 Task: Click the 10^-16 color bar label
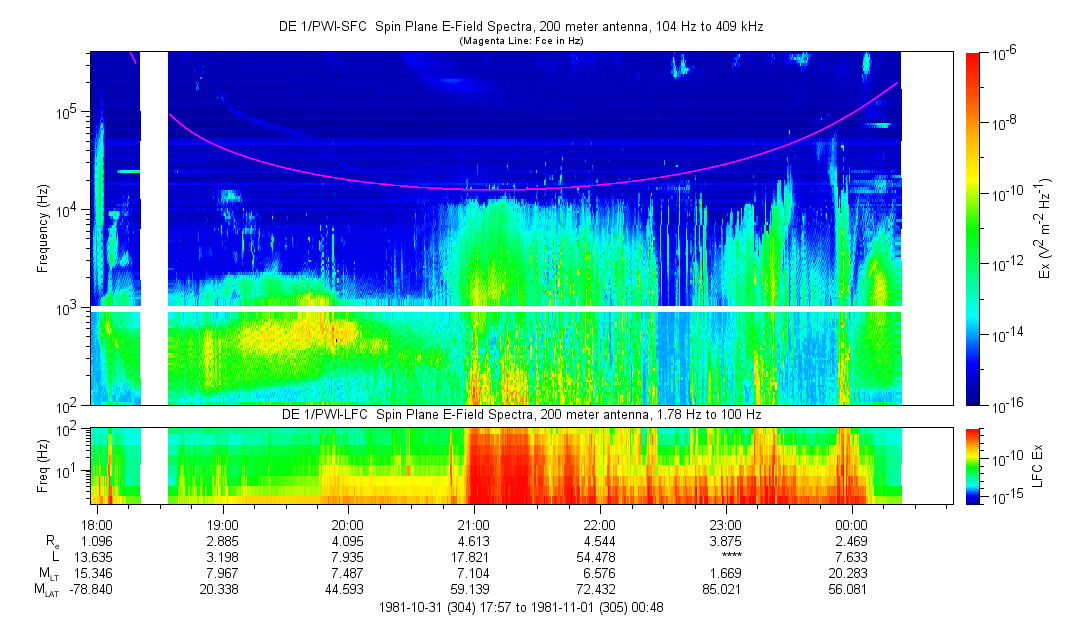1006,407
